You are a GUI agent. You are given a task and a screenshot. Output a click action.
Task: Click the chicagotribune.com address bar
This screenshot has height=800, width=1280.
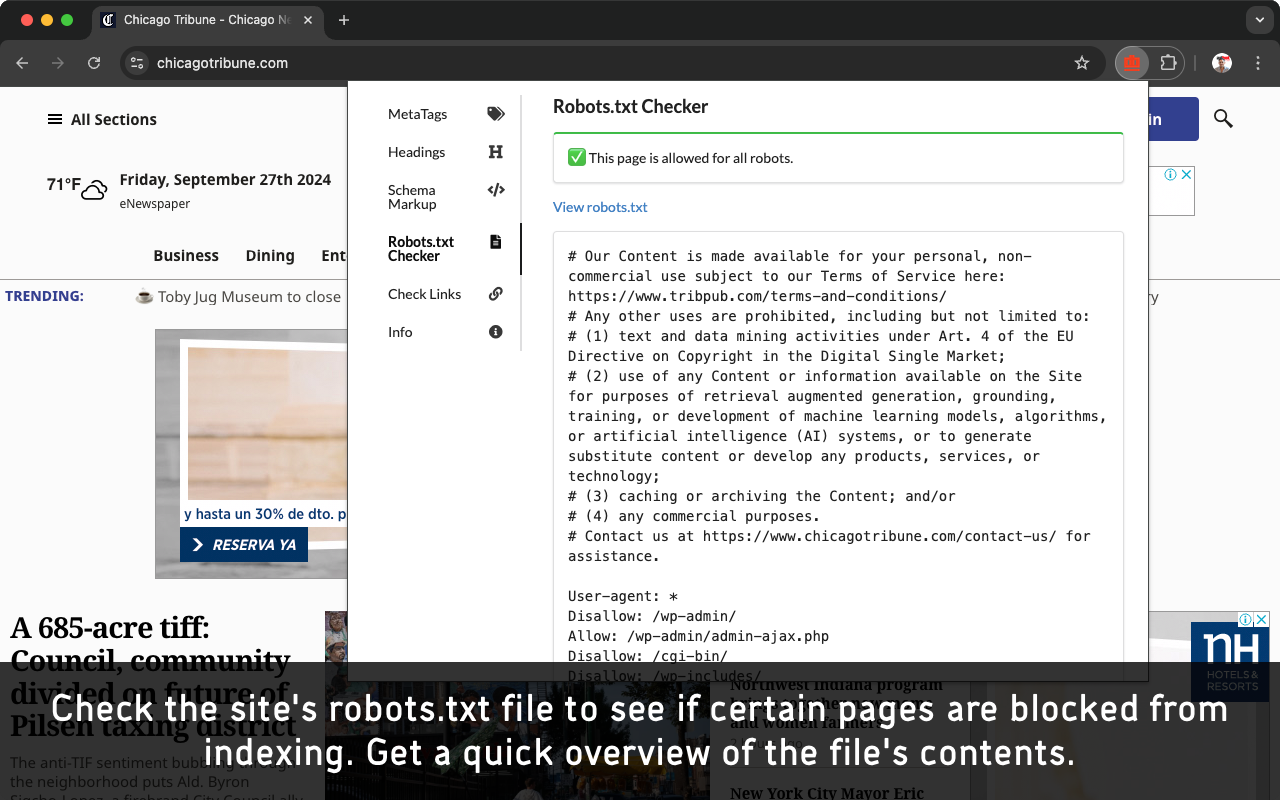click(222, 62)
